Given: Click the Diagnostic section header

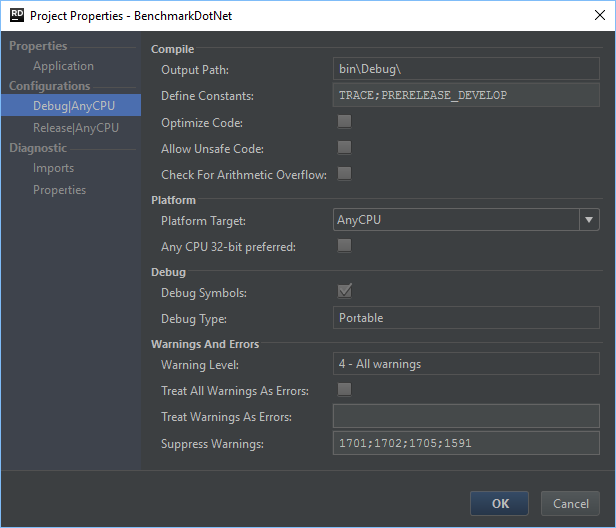Looking at the screenshot, I should click(38, 148).
